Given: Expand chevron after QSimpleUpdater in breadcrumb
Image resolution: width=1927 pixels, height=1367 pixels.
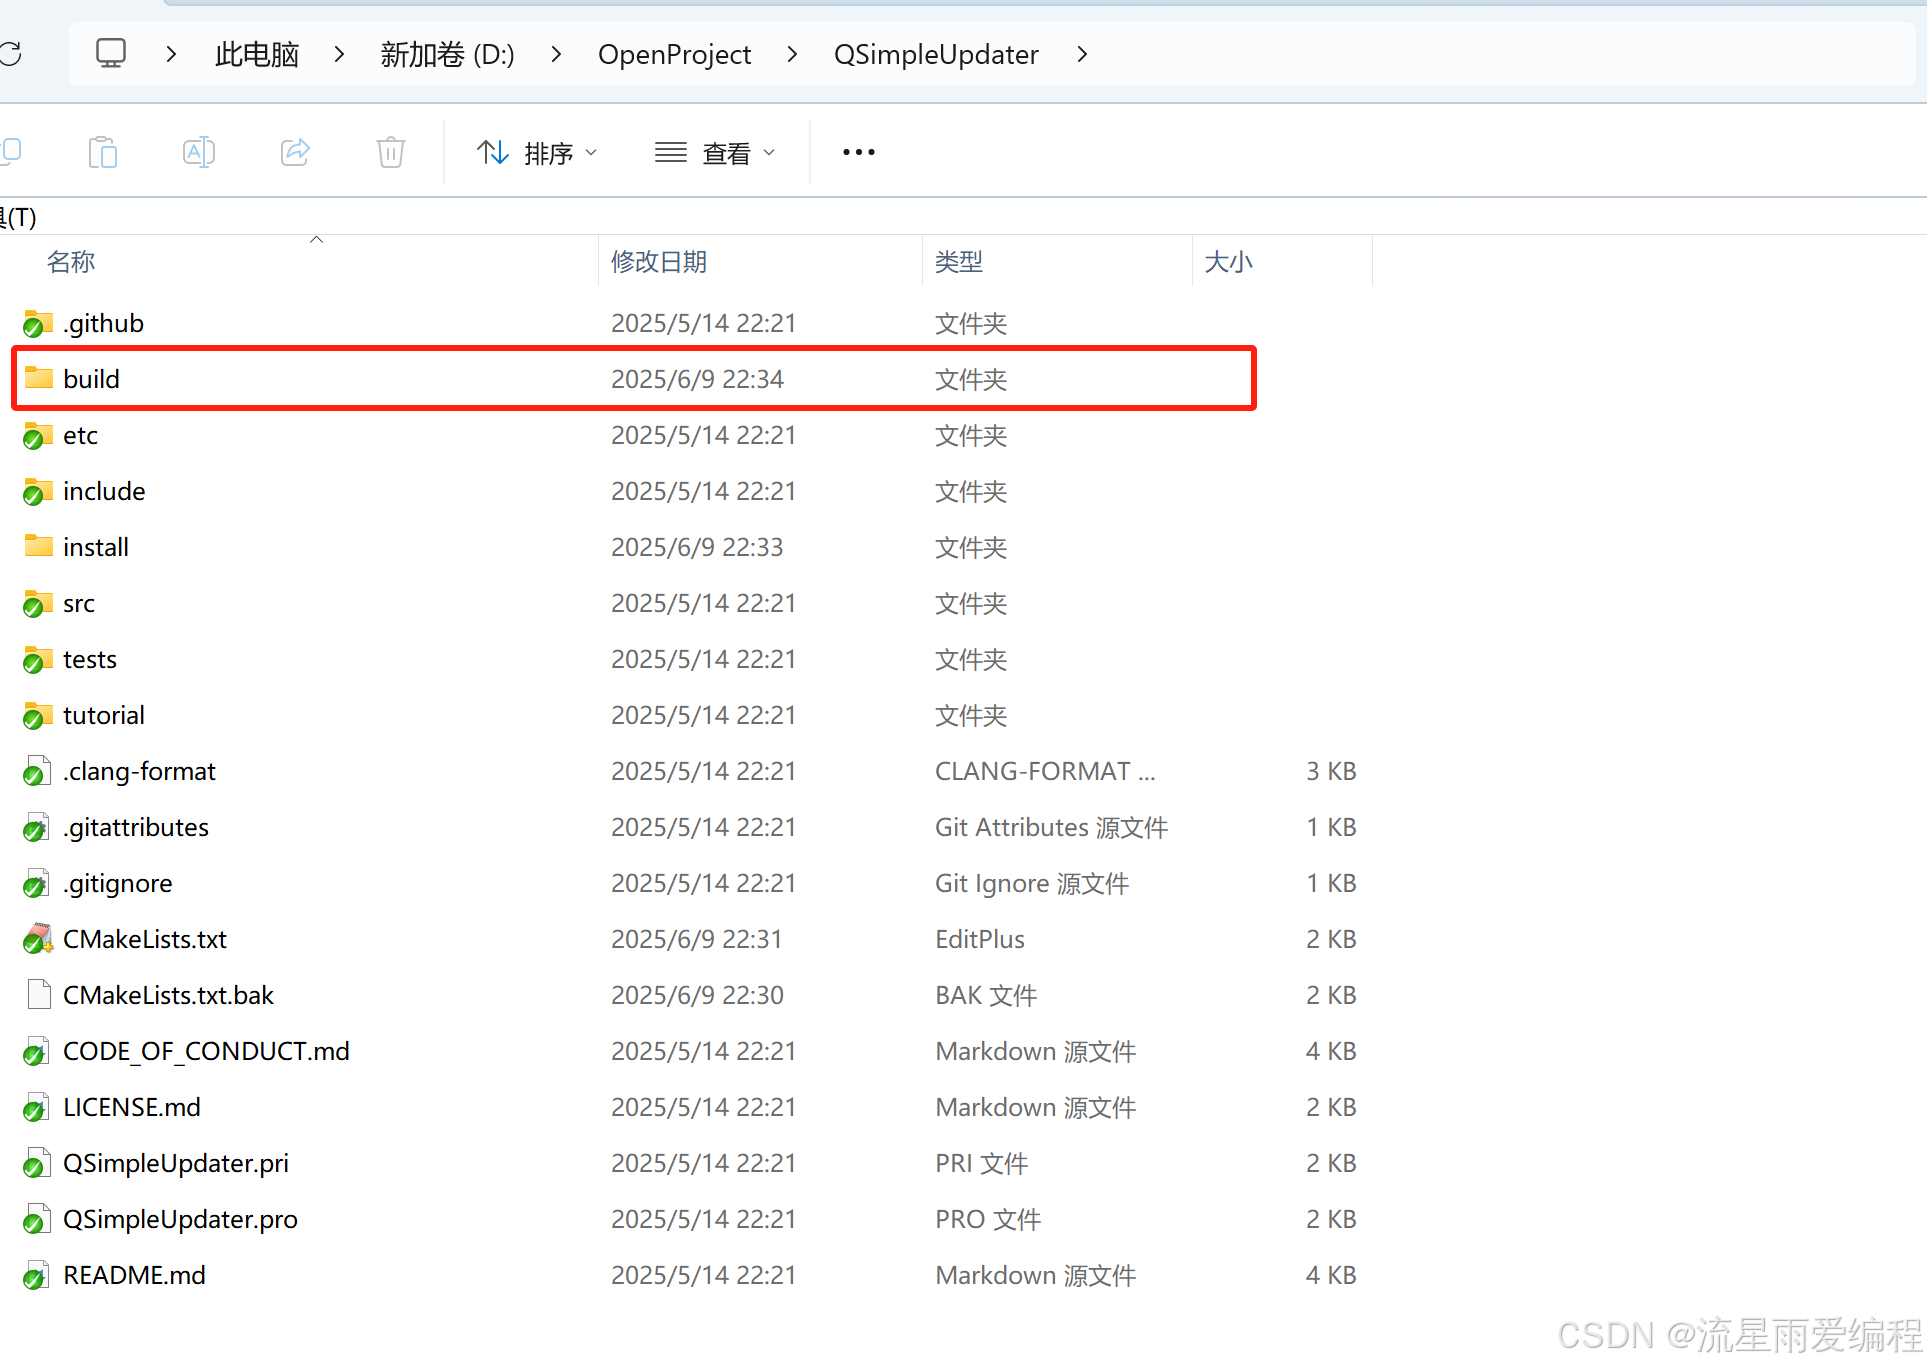Looking at the screenshot, I should [x=1082, y=54].
